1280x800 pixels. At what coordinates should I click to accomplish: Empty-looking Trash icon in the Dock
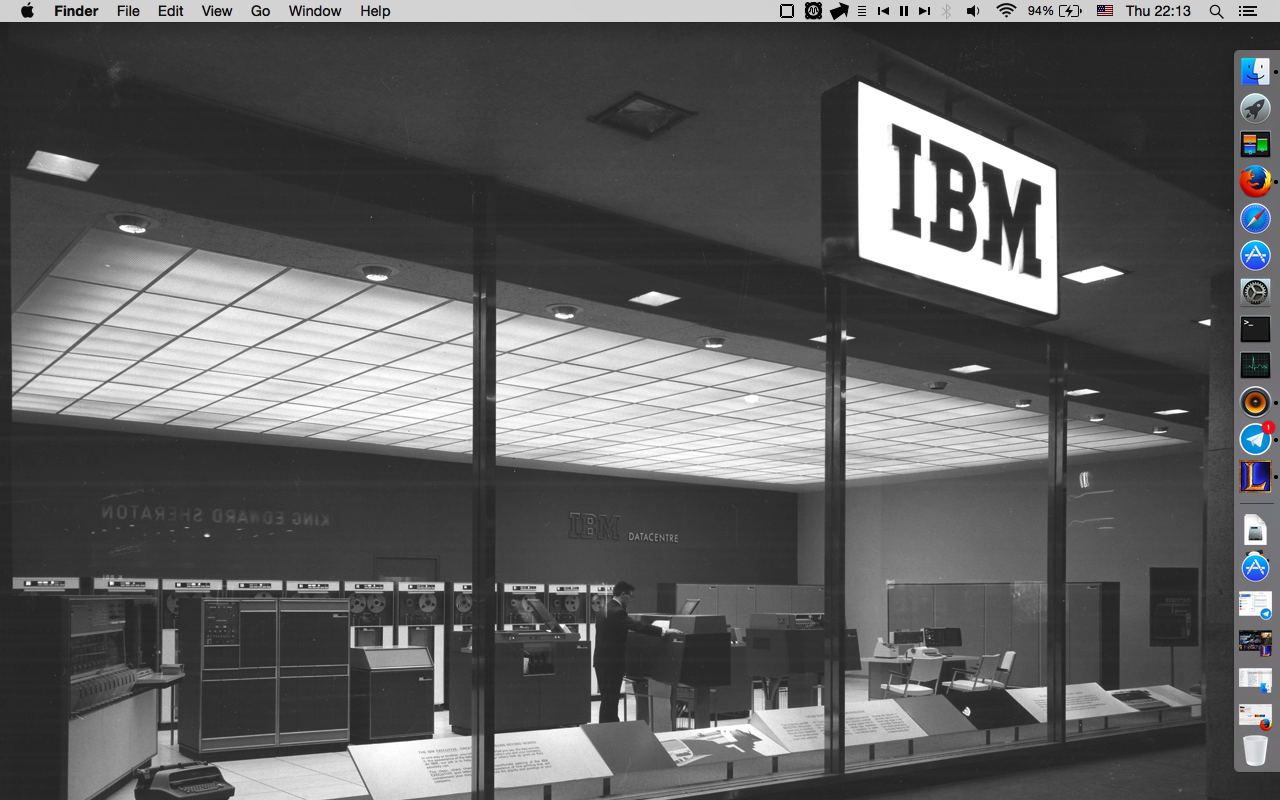point(1255,750)
